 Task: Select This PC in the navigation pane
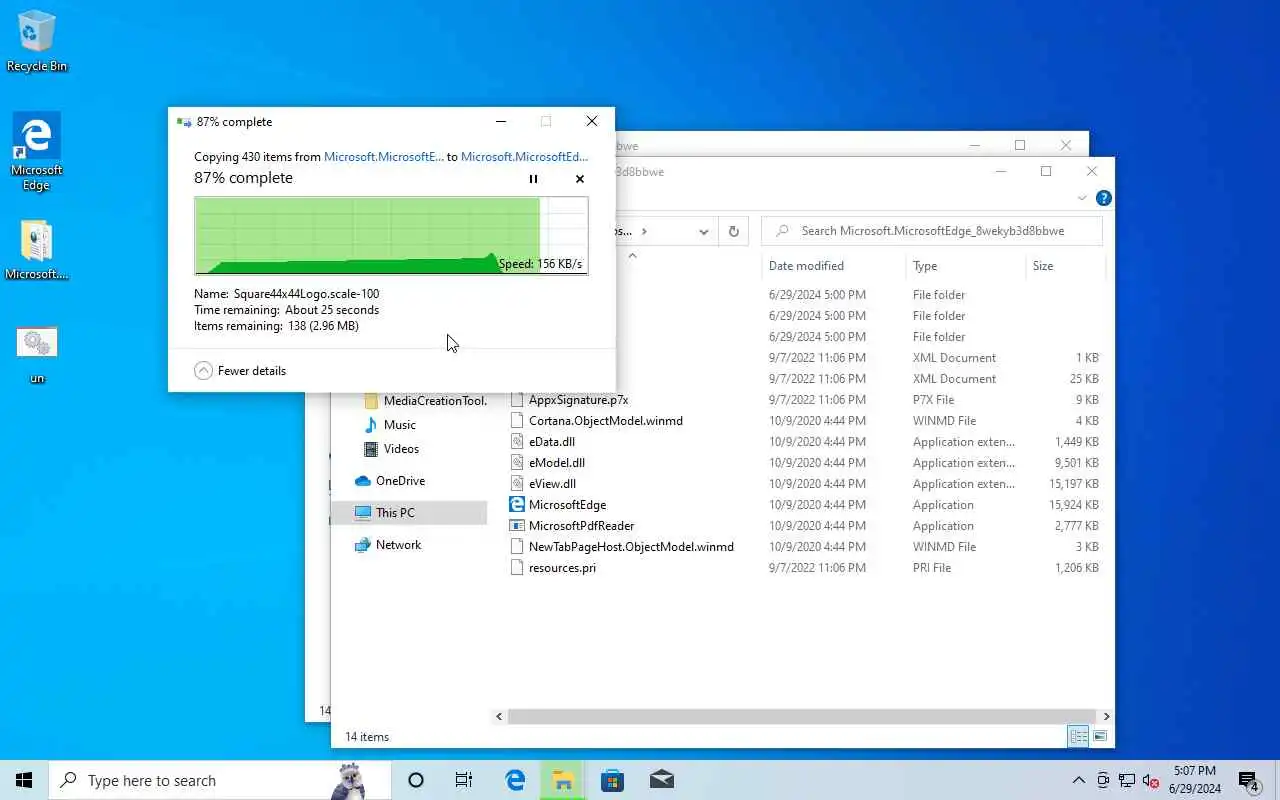[x=409, y=513]
